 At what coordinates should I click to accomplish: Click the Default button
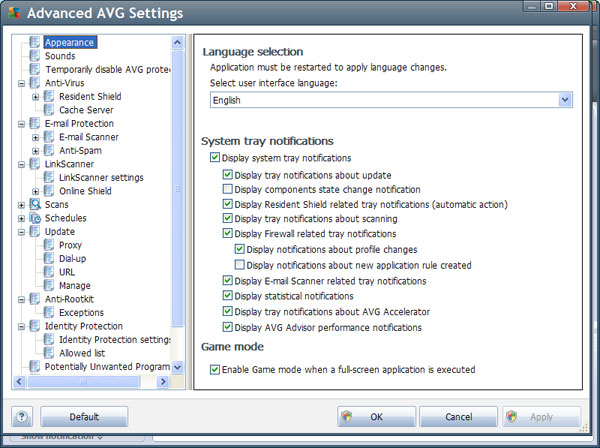tap(84, 417)
